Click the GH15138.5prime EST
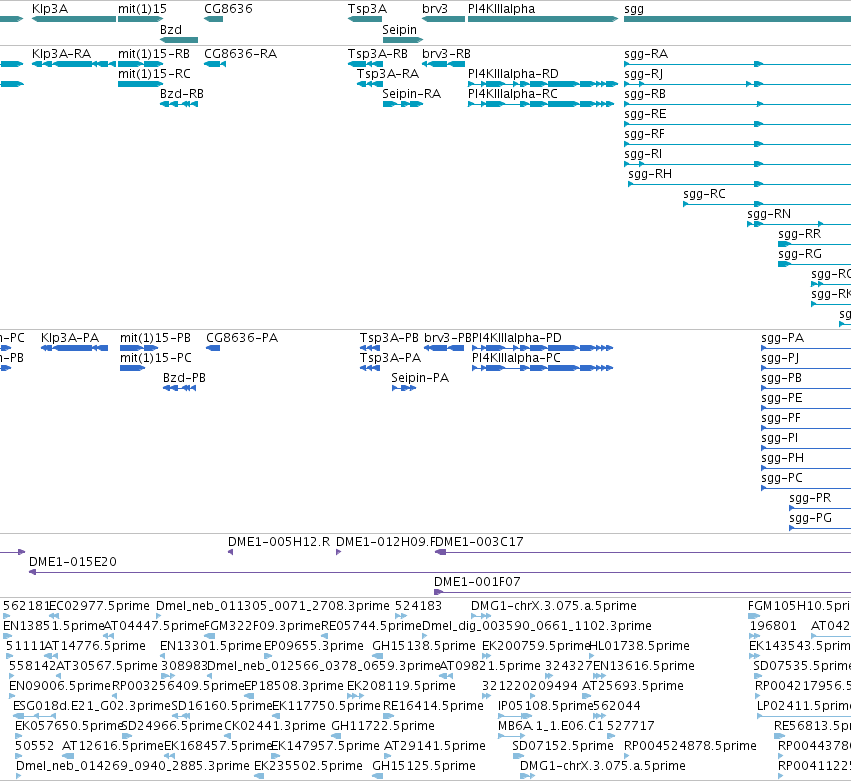 378,656
